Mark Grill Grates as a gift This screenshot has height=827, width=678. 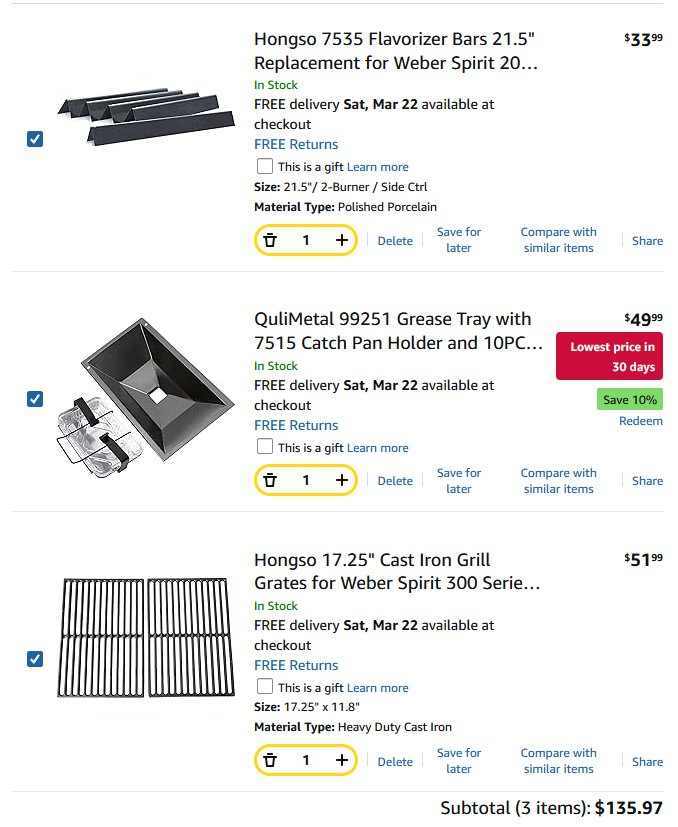click(x=265, y=687)
